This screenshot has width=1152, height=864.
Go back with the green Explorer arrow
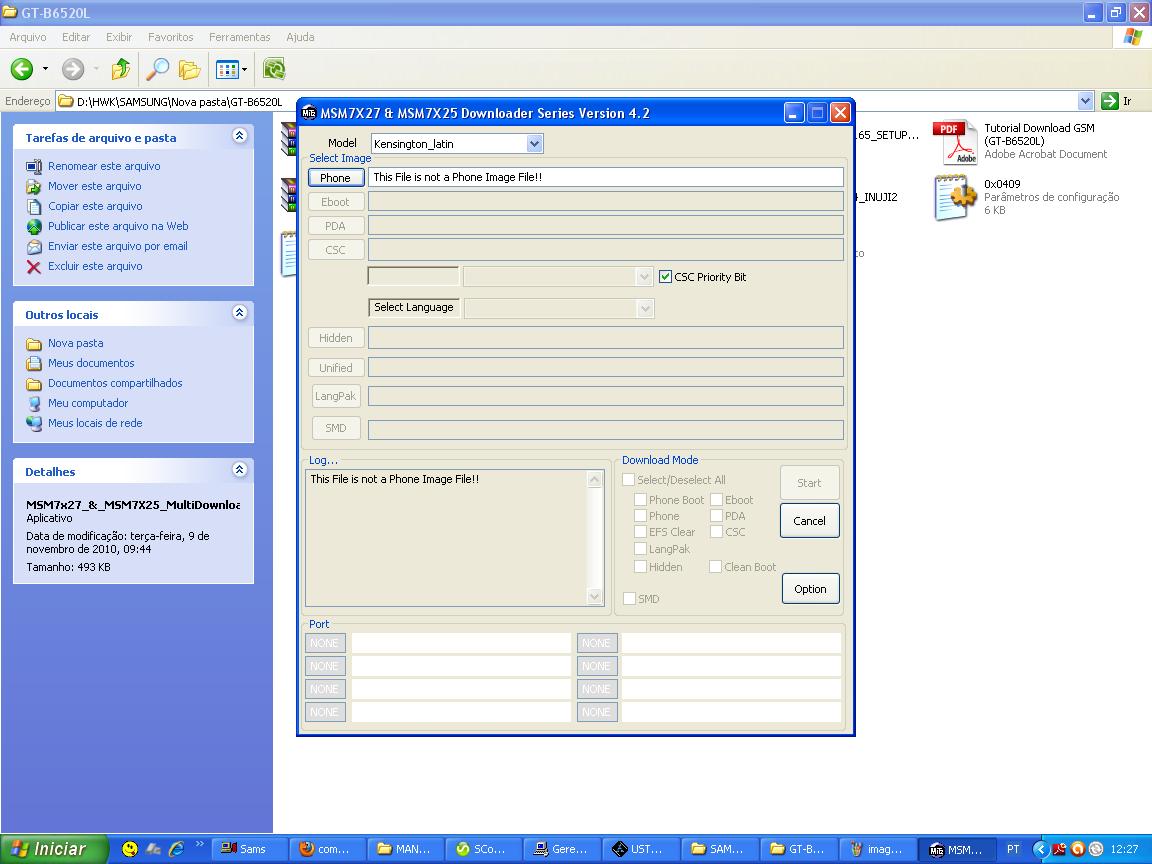(x=21, y=69)
